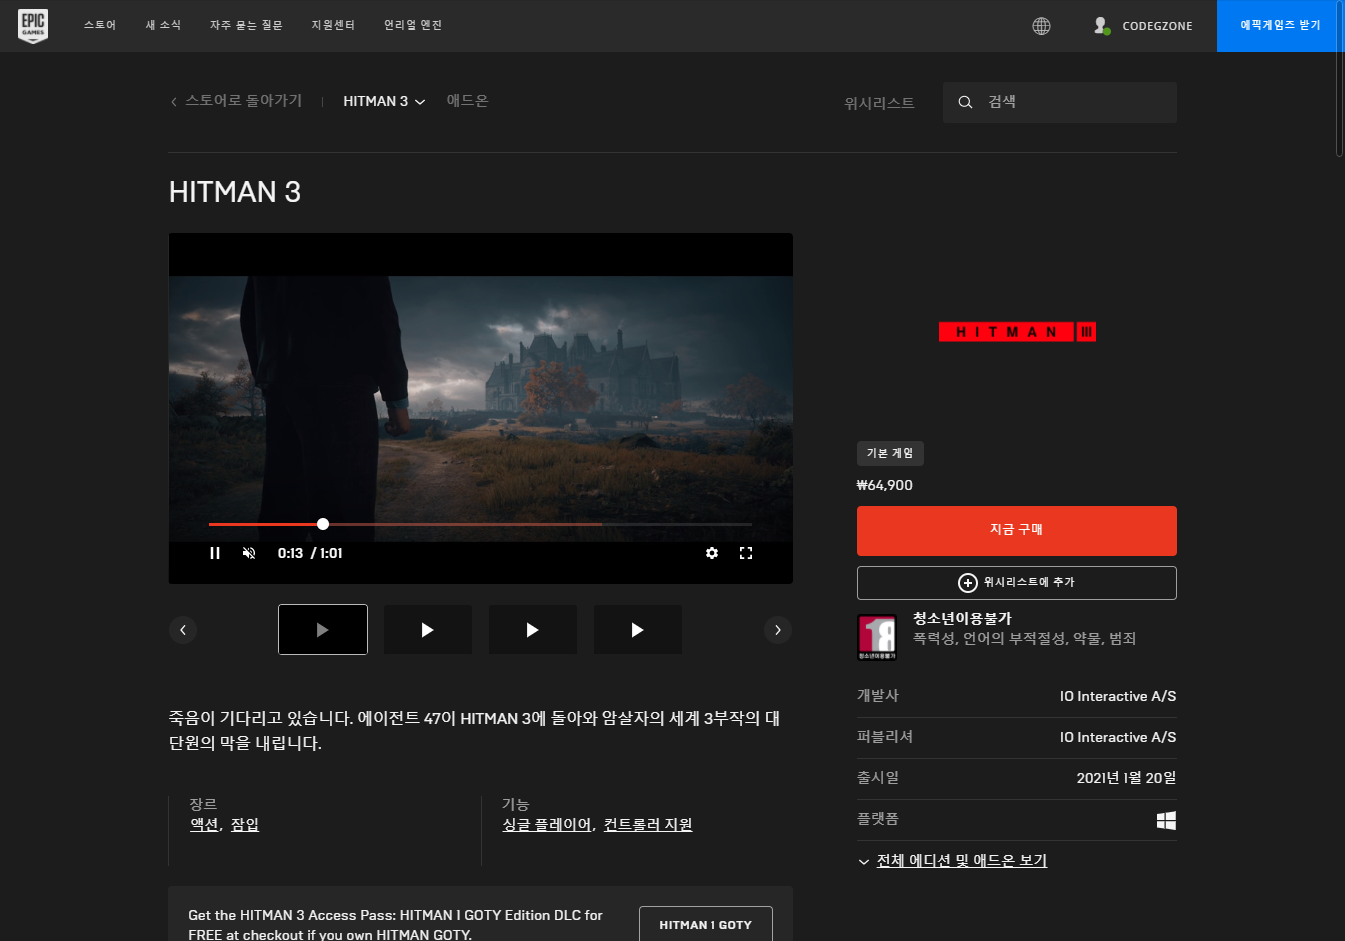Image resolution: width=1345 pixels, height=941 pixels.
Task: Open the HITMAN 3 dropdown
Action: [384, 101]
